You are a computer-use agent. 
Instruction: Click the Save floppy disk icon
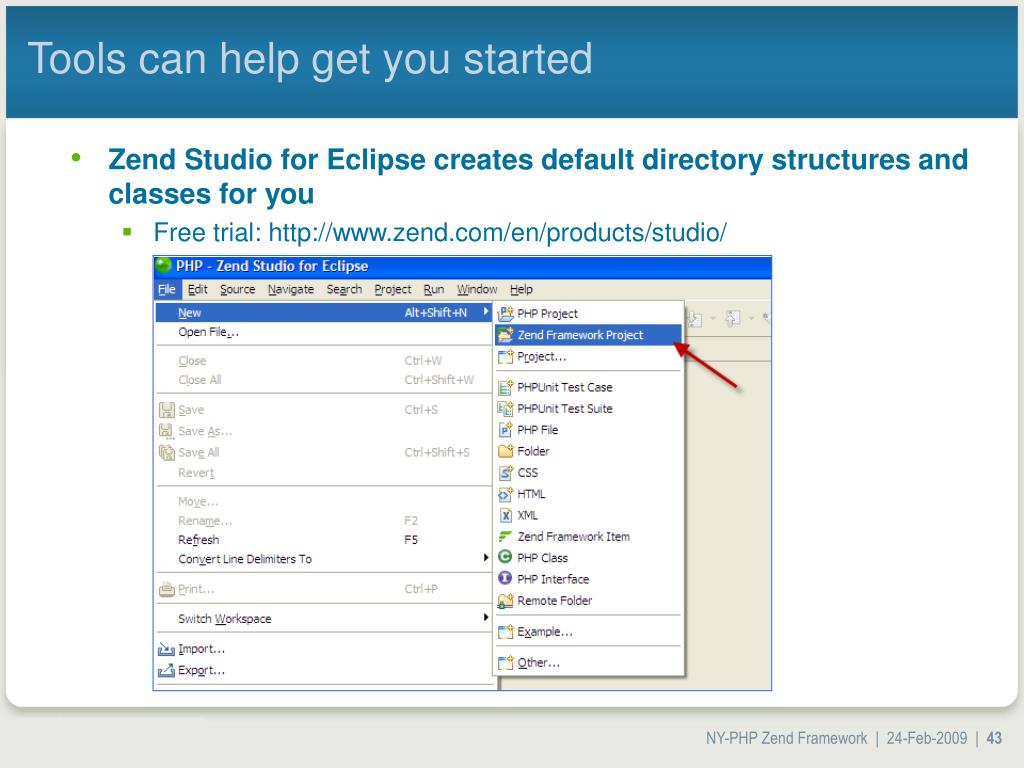coord(167,410)
